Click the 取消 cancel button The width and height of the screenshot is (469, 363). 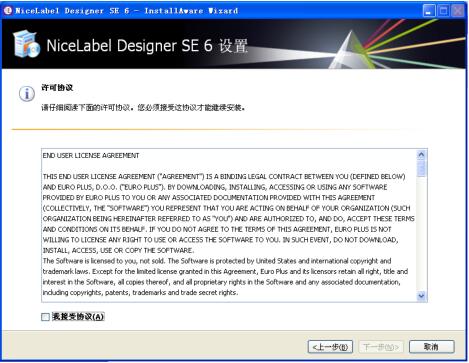tap(431, 347)
